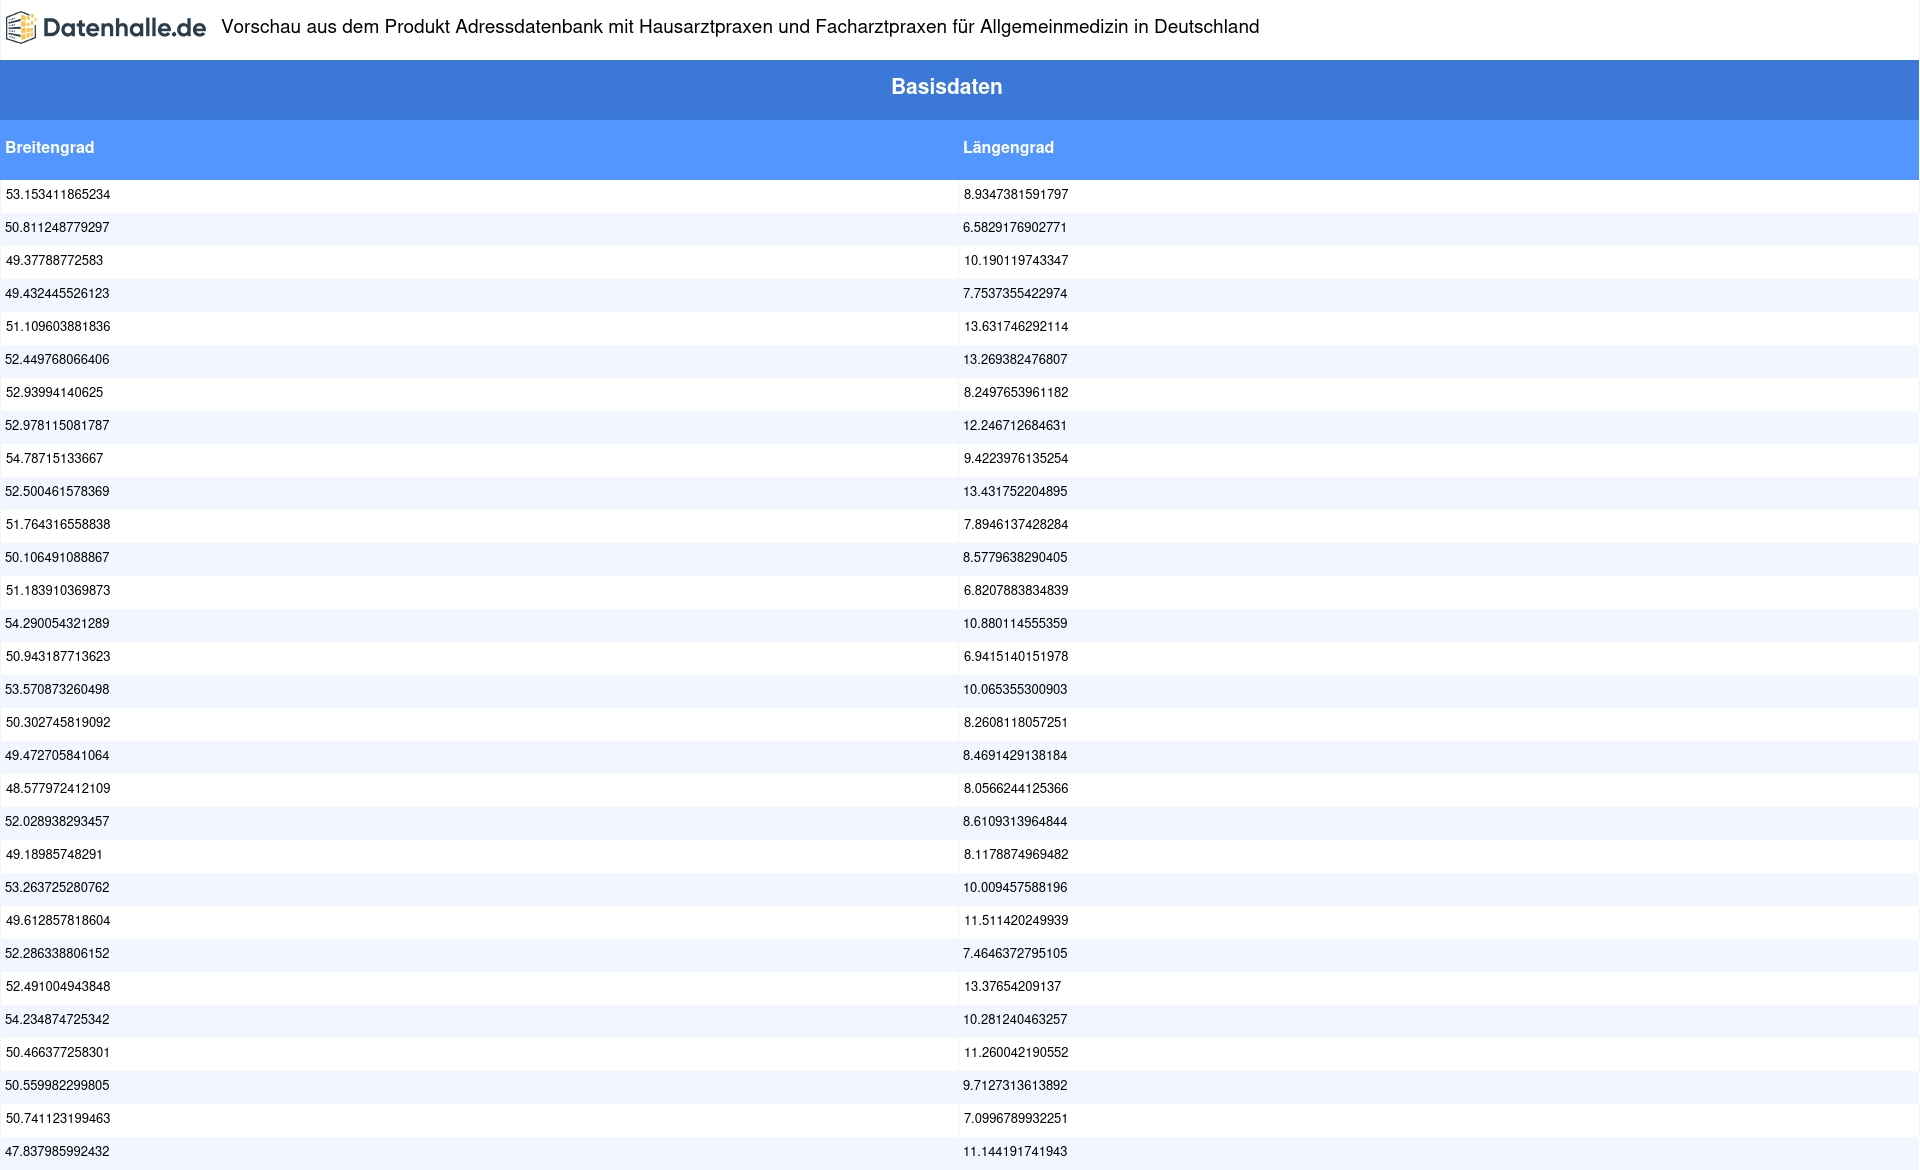Screen dimensions: 1920x1170
Task: Select longitude value 10.065355300903
Action: 1015,690
